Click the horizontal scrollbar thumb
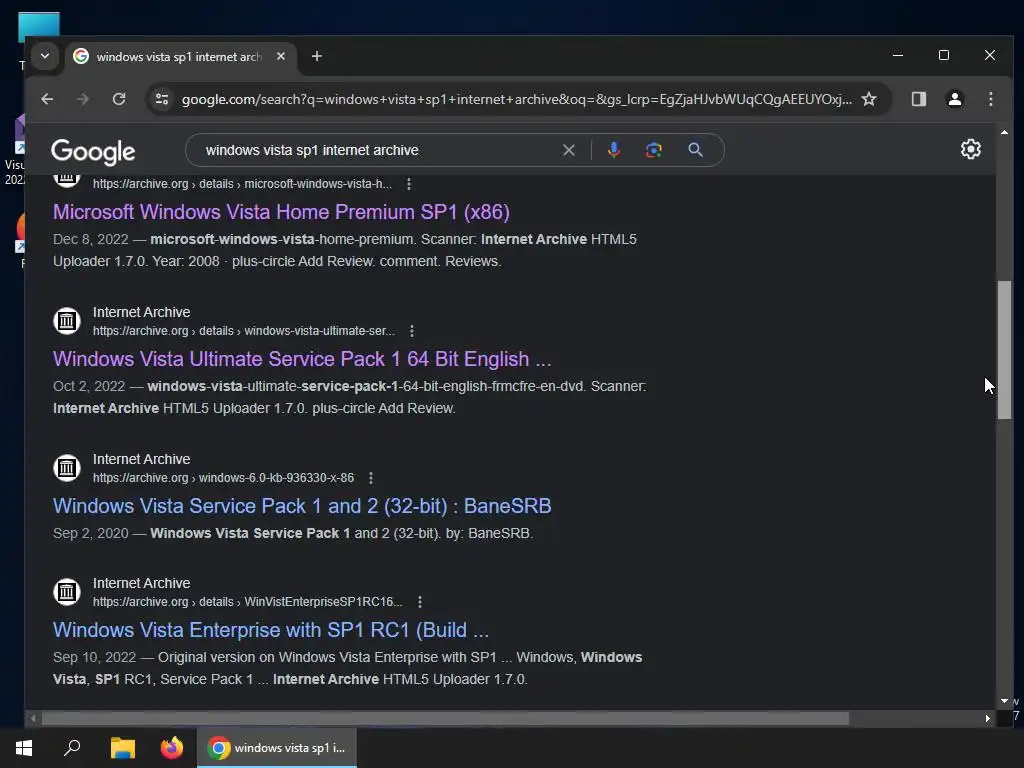 (445, 718)
